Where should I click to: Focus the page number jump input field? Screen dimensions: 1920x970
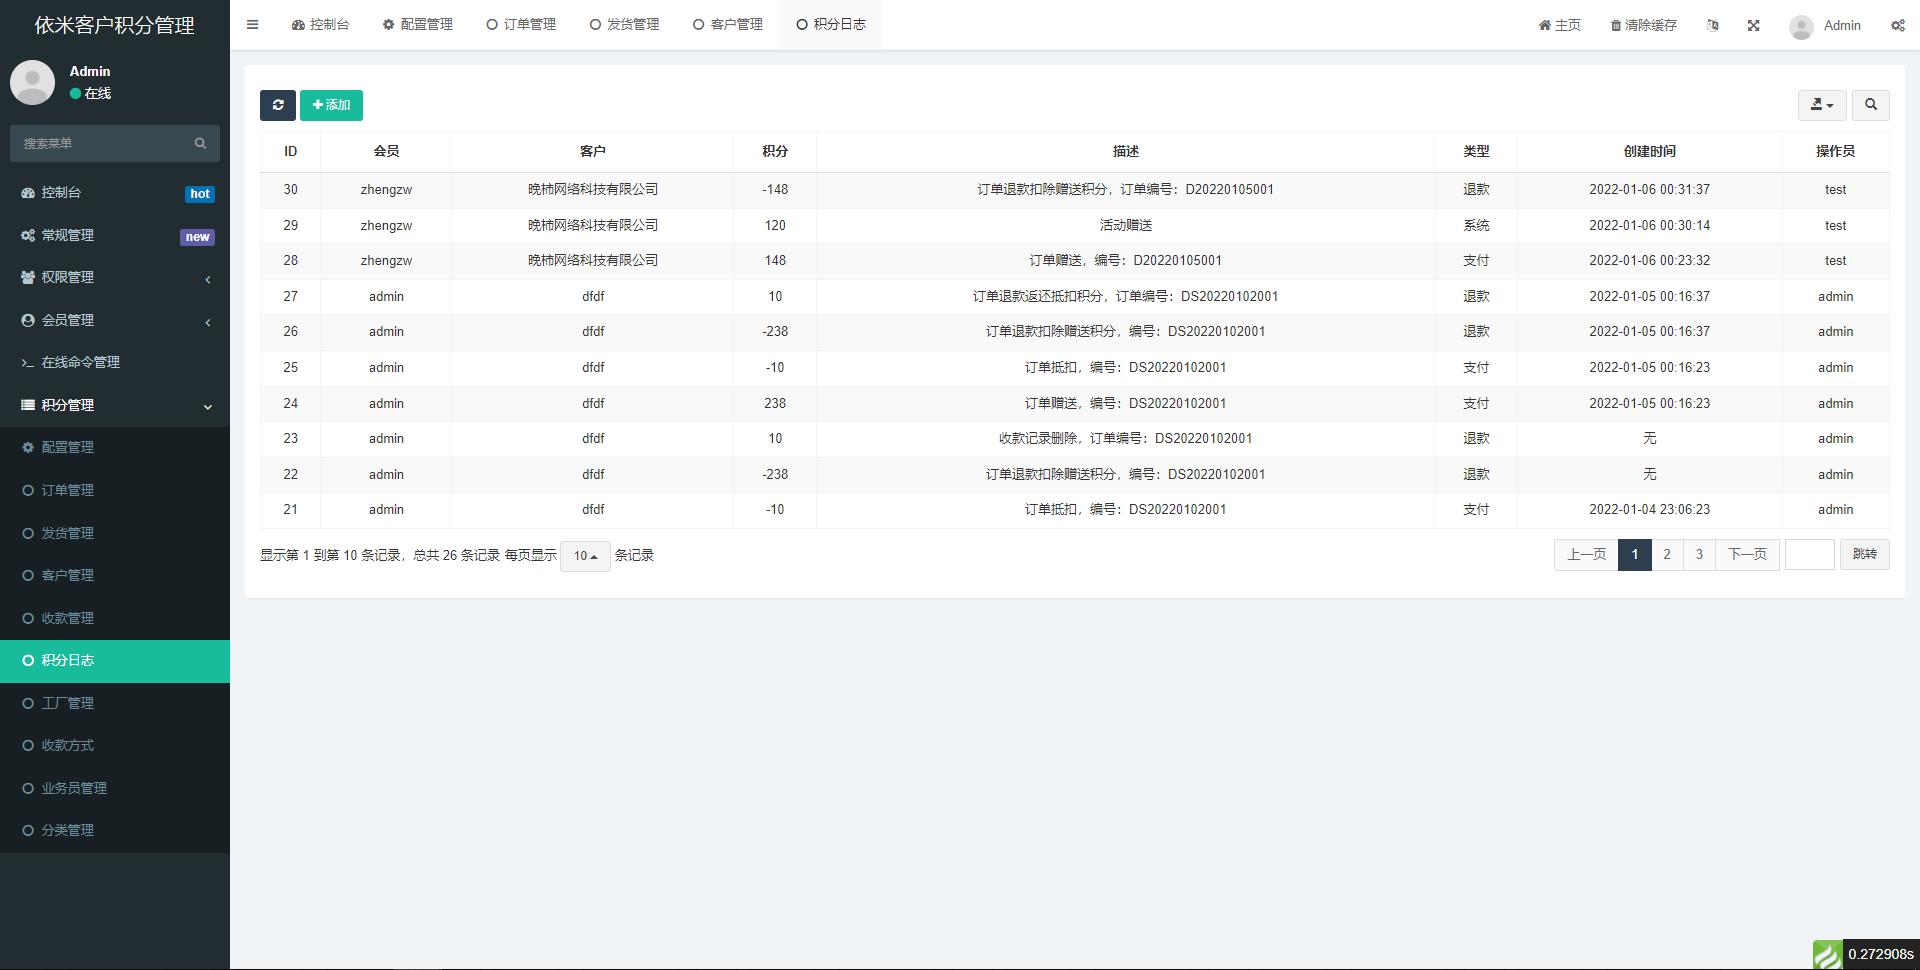coord(1809,555)
